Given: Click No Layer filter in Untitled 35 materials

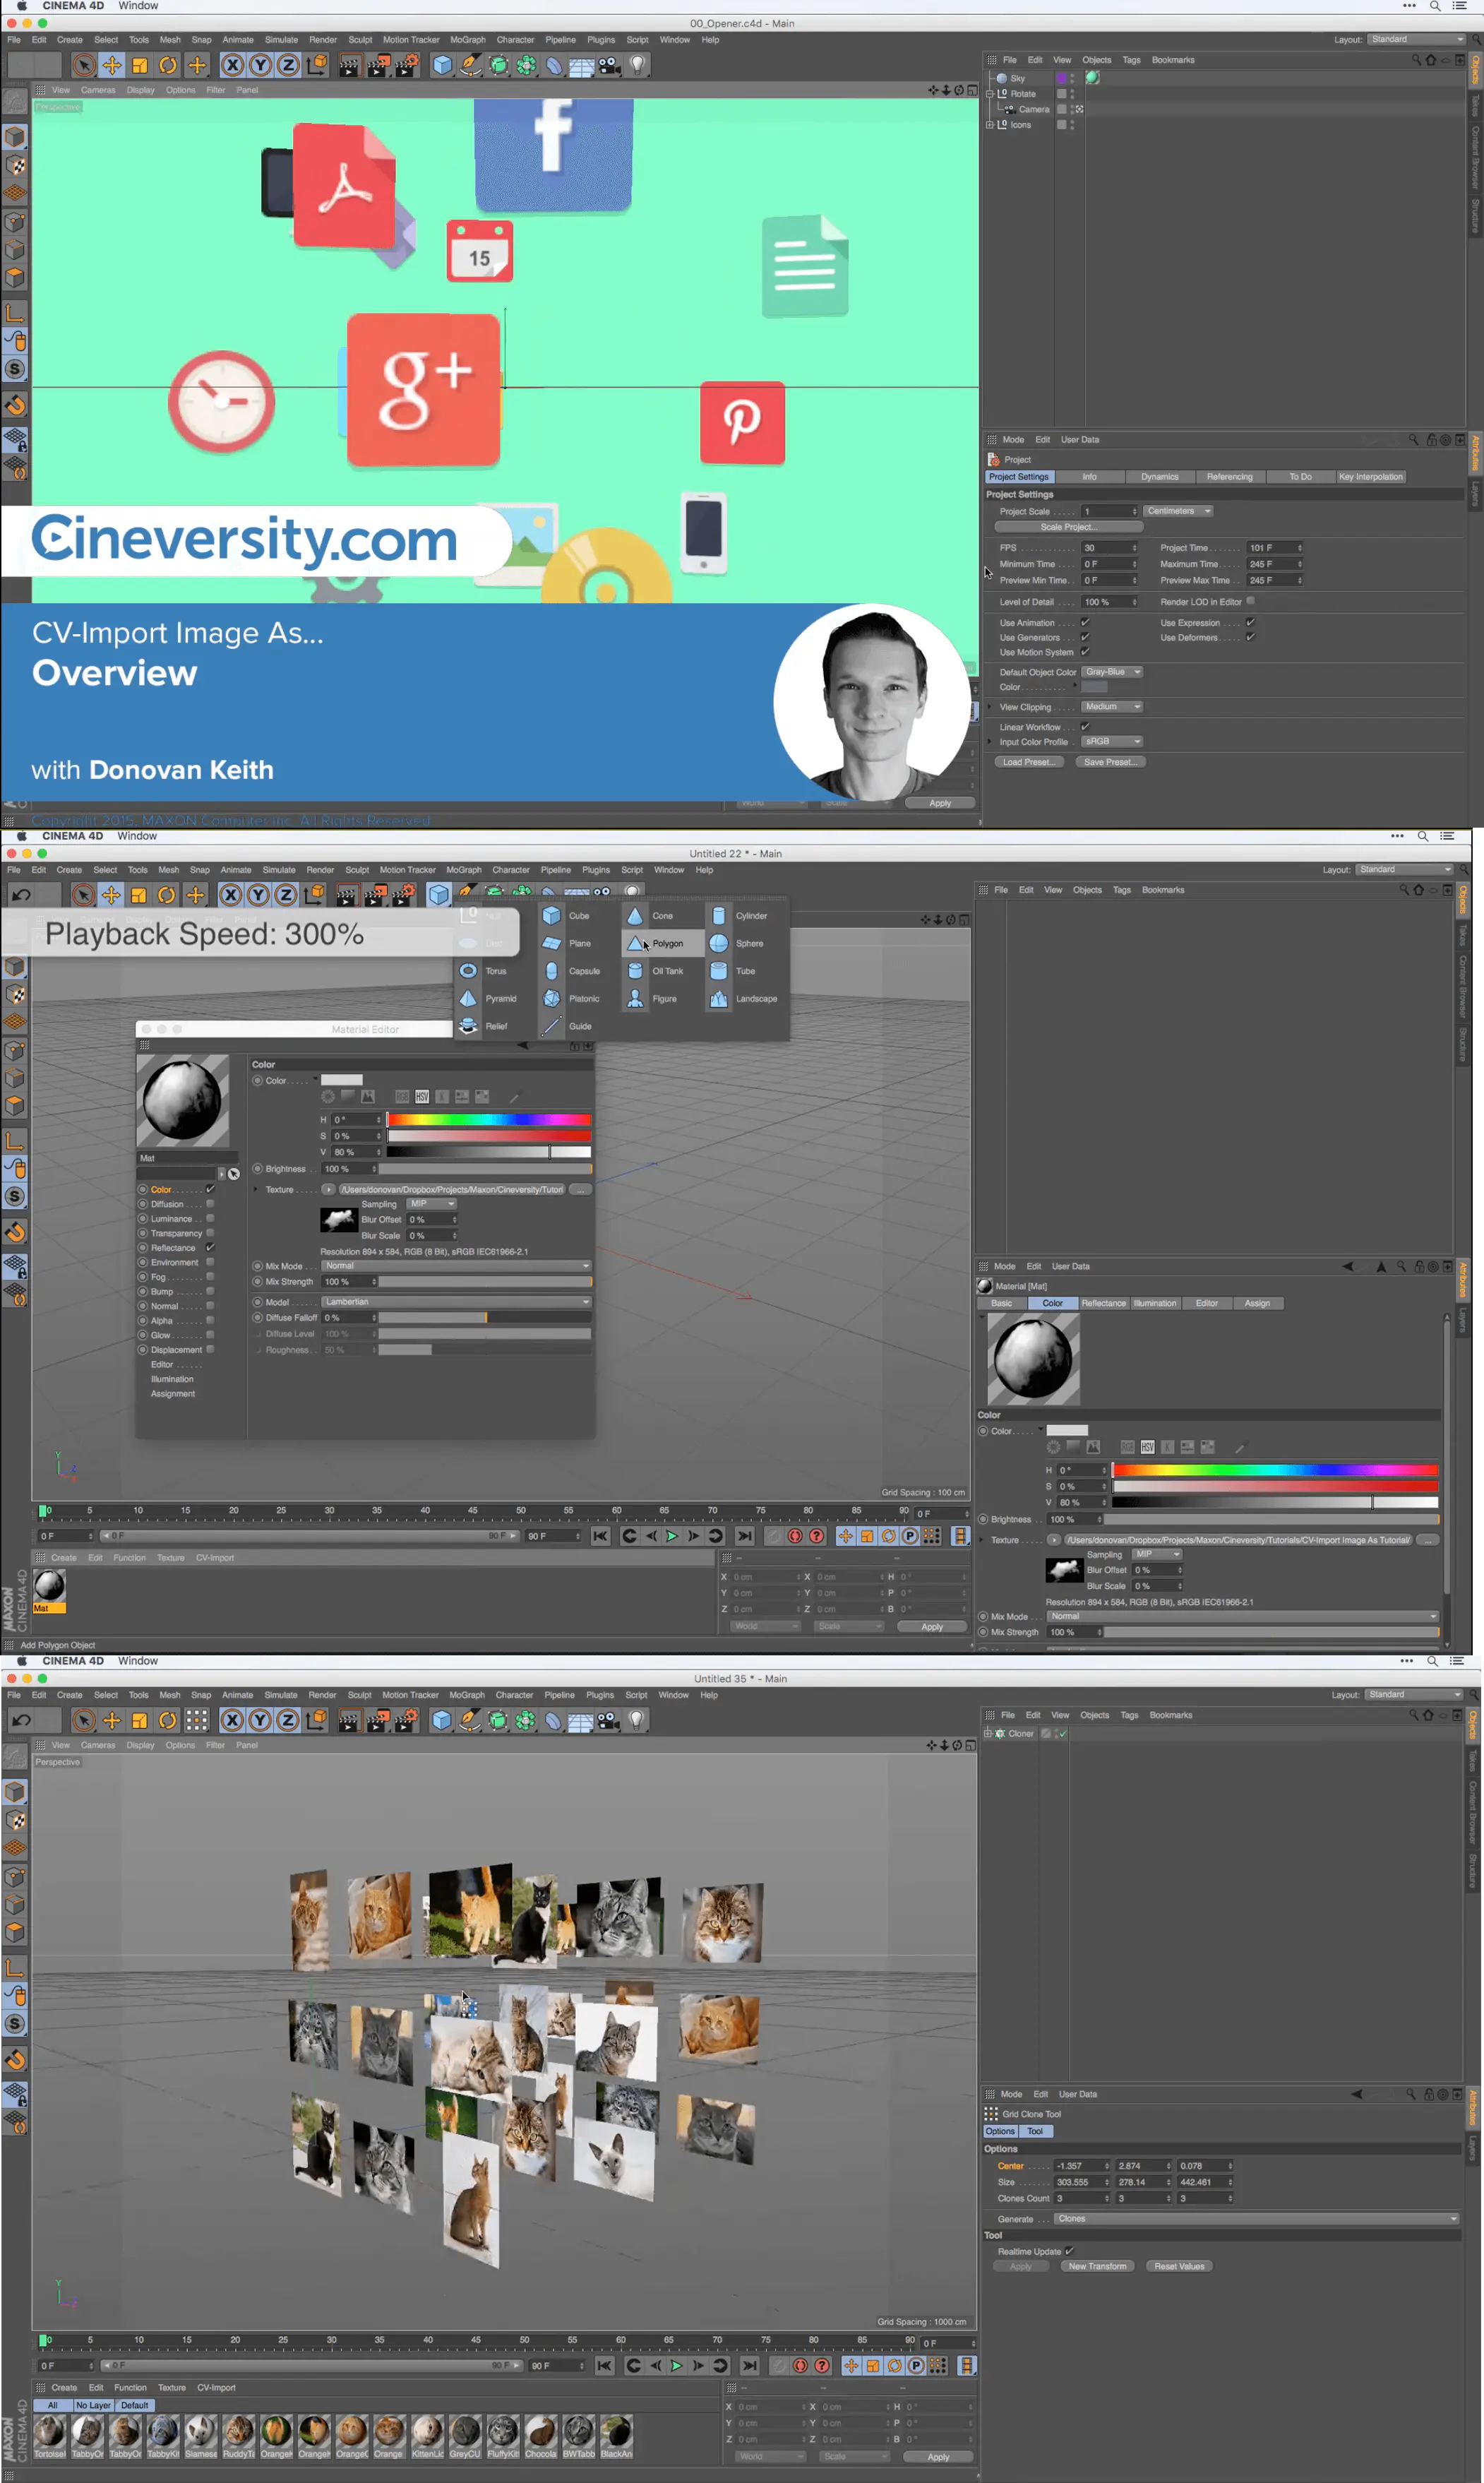Looking at the screenshot, I should [x=93, y=2405].
